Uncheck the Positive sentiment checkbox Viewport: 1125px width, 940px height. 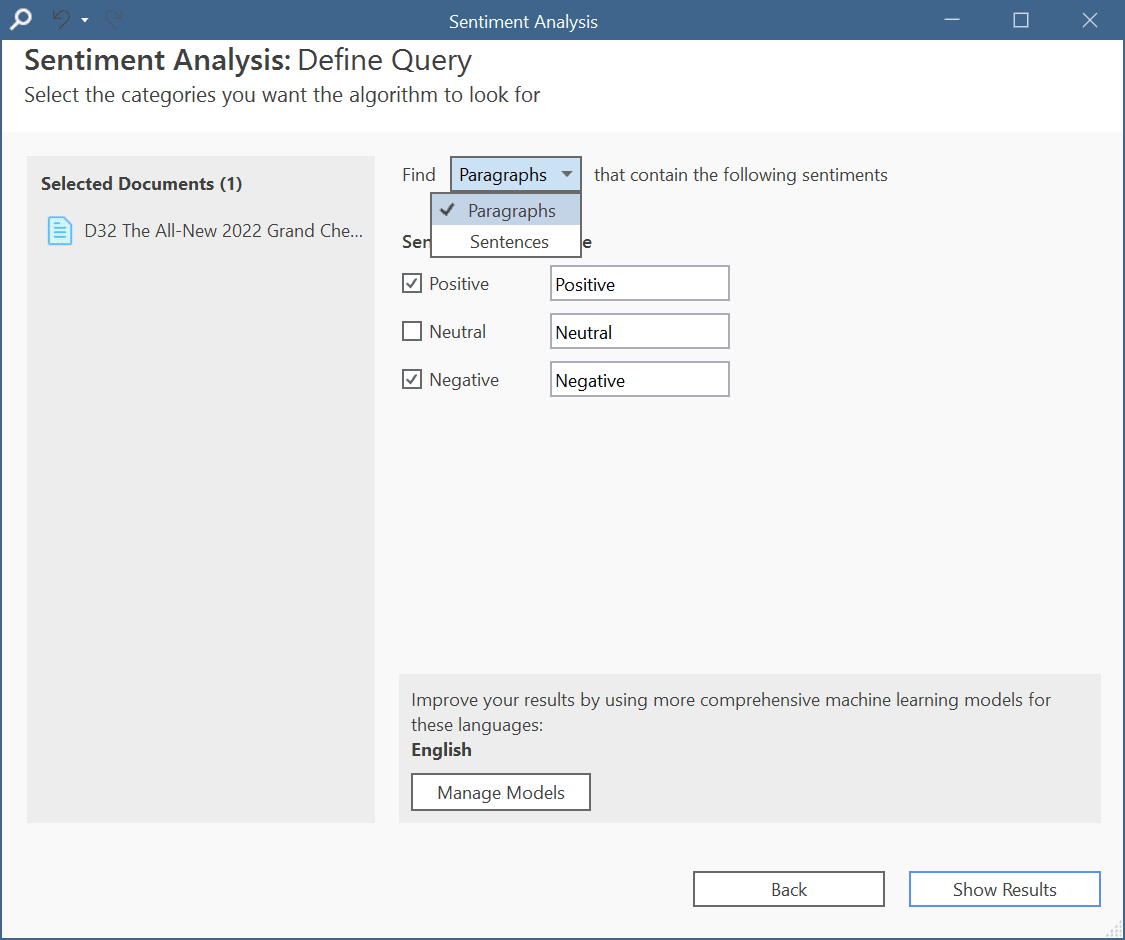[412, 283]
